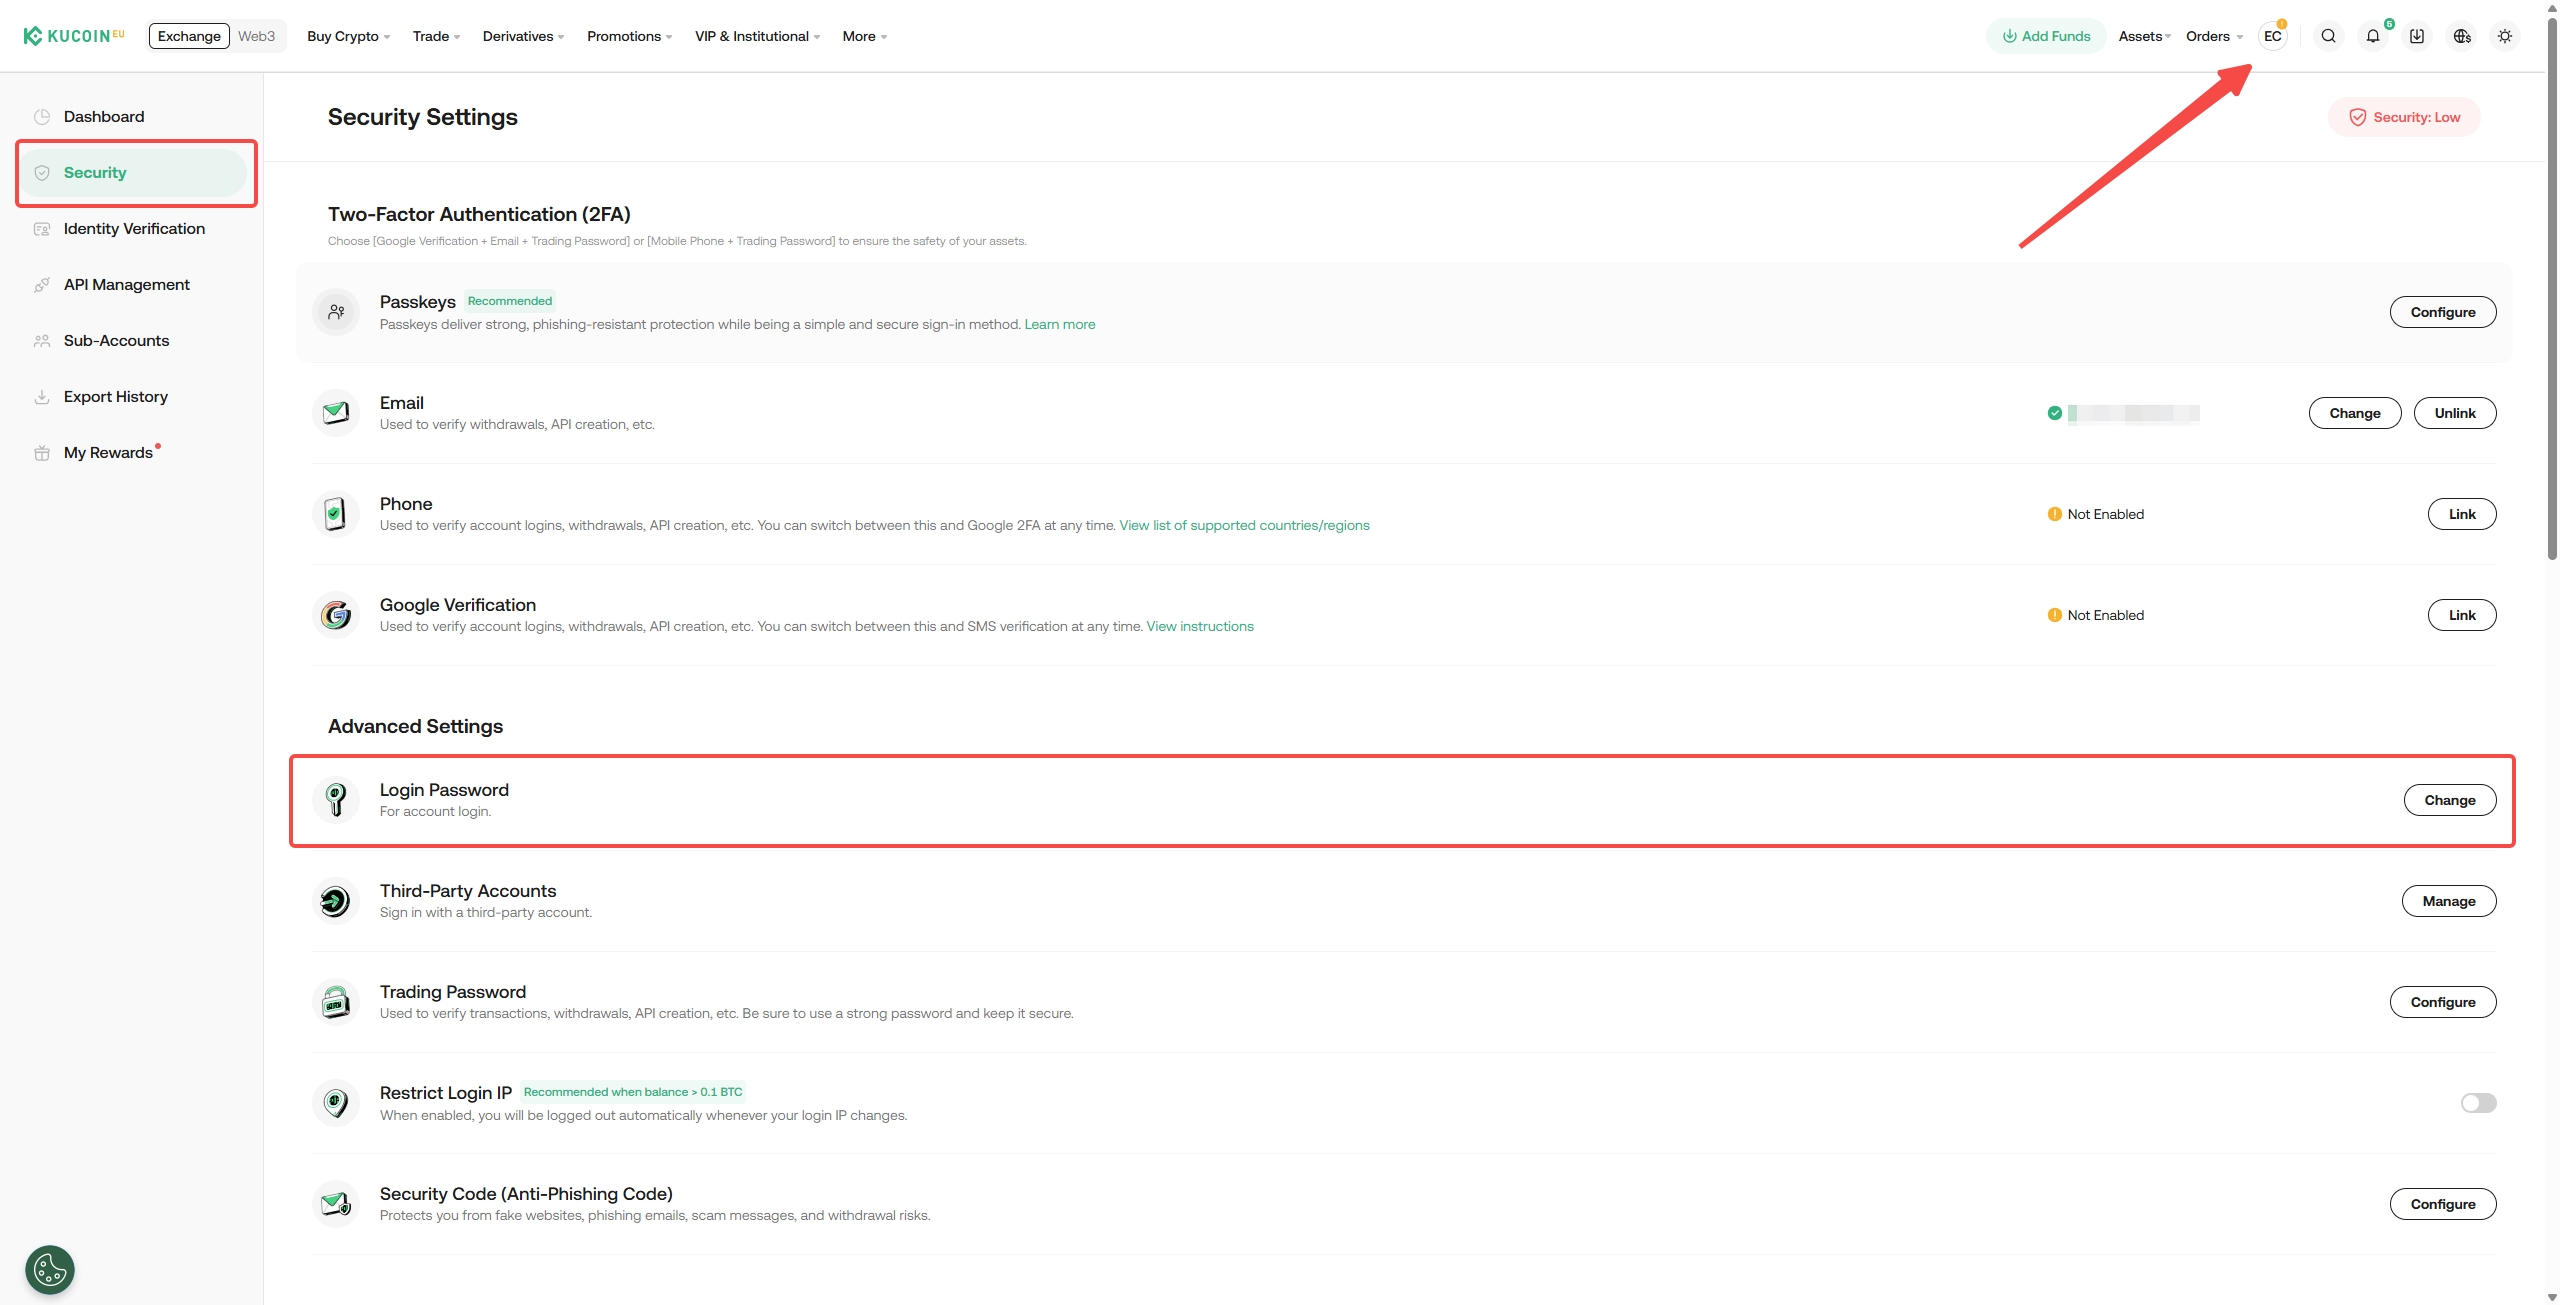Click the search magnifier icon
This screenshot has width=2560, height=1305.
[2328, 36]
